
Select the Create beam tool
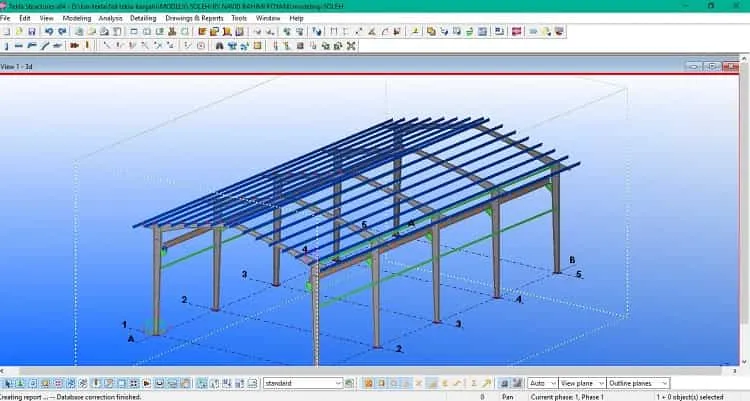click(19, 46)
